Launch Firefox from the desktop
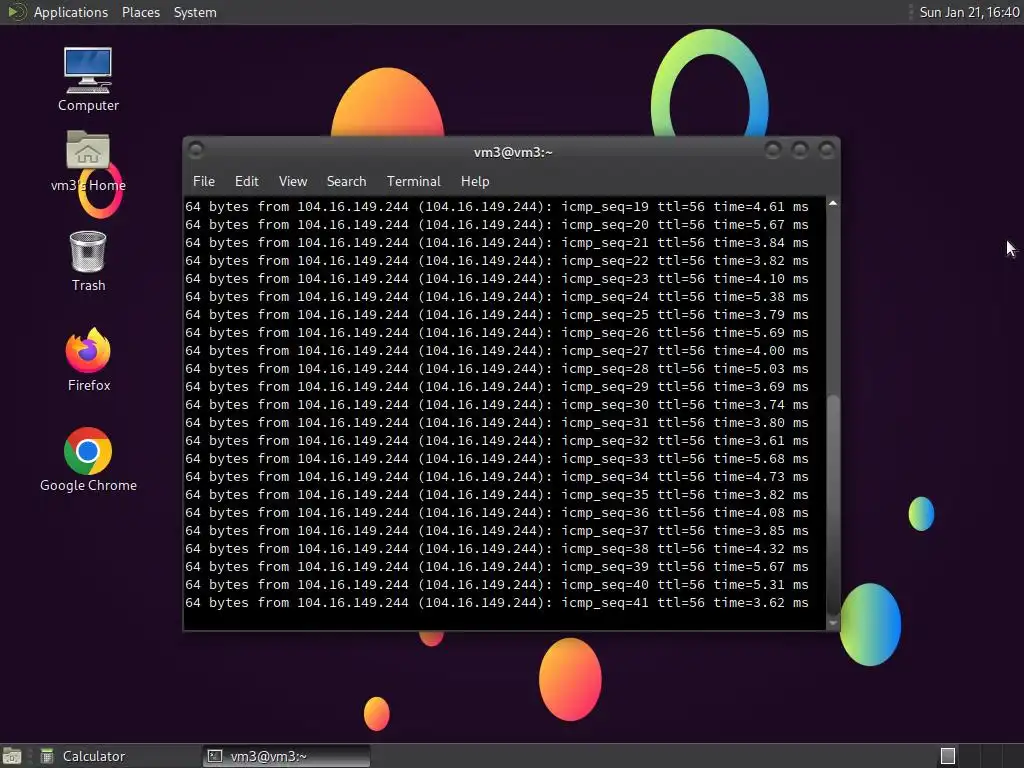The height and width of the screenshot is (768, 1024). pyautogui.click(x=88, y=360)
